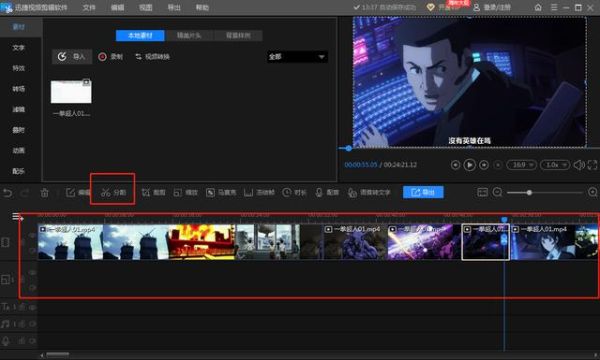Click the timeline zoom slider handle
600x360 pixels.
(529, 192)
